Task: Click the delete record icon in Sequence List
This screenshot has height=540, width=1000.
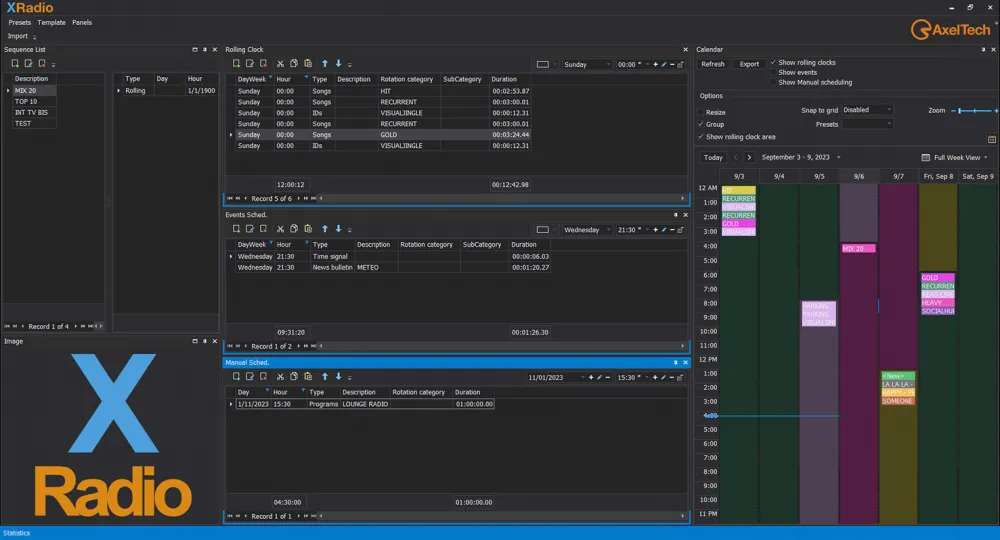Action: pyautogui.click(x=41, y=64)
